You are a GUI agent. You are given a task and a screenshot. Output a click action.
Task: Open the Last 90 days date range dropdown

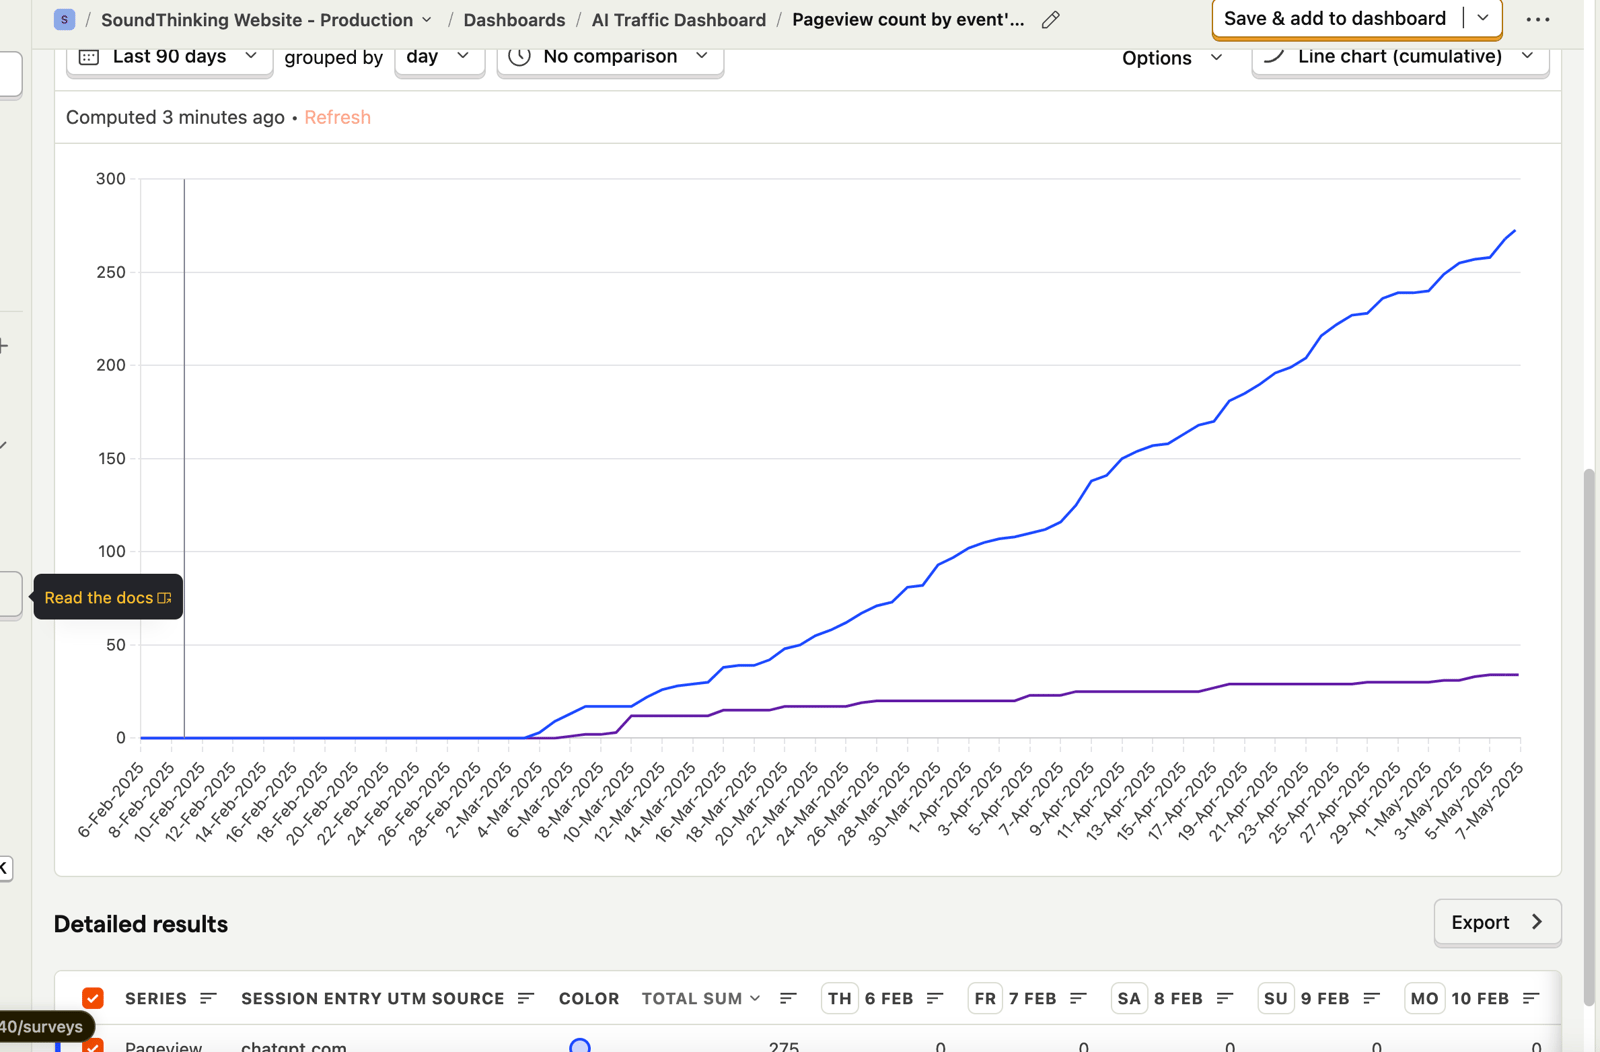(x=169, y=57)
